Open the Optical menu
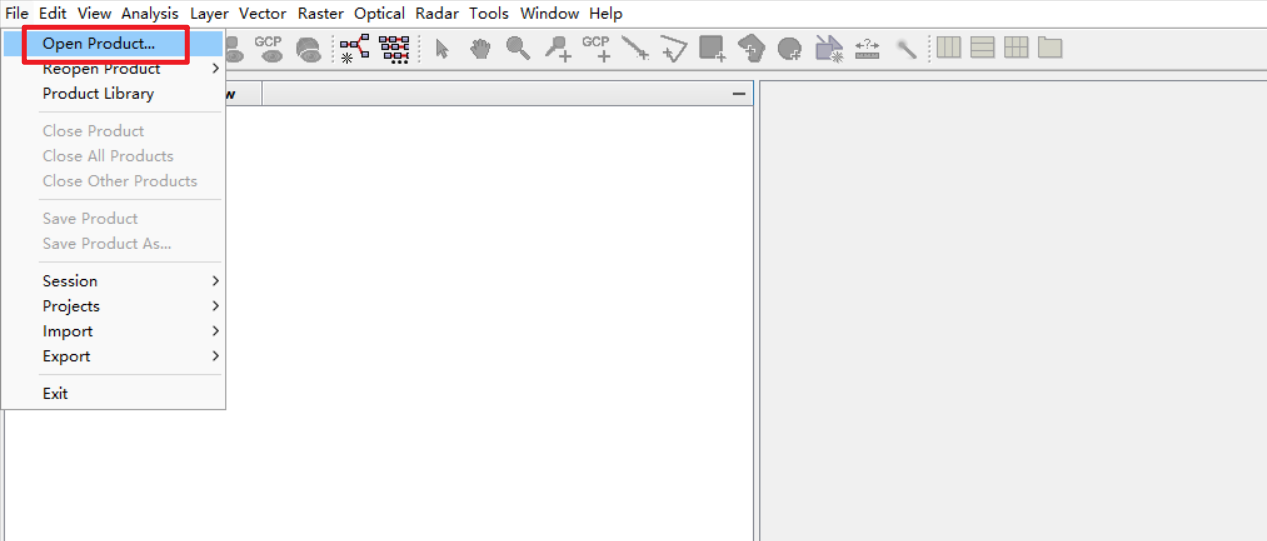The height and width of the screenshot is (541, 1267). (x=380, y=13)
